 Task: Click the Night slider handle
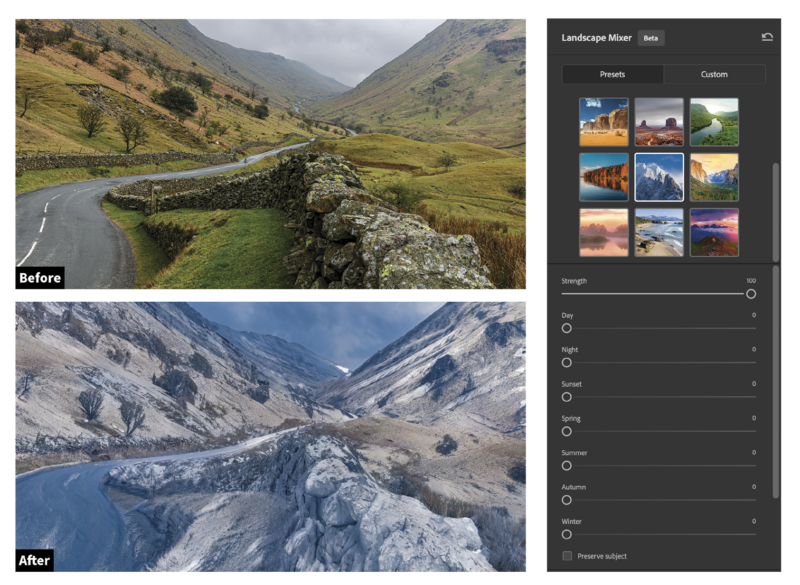pos(566,363)
